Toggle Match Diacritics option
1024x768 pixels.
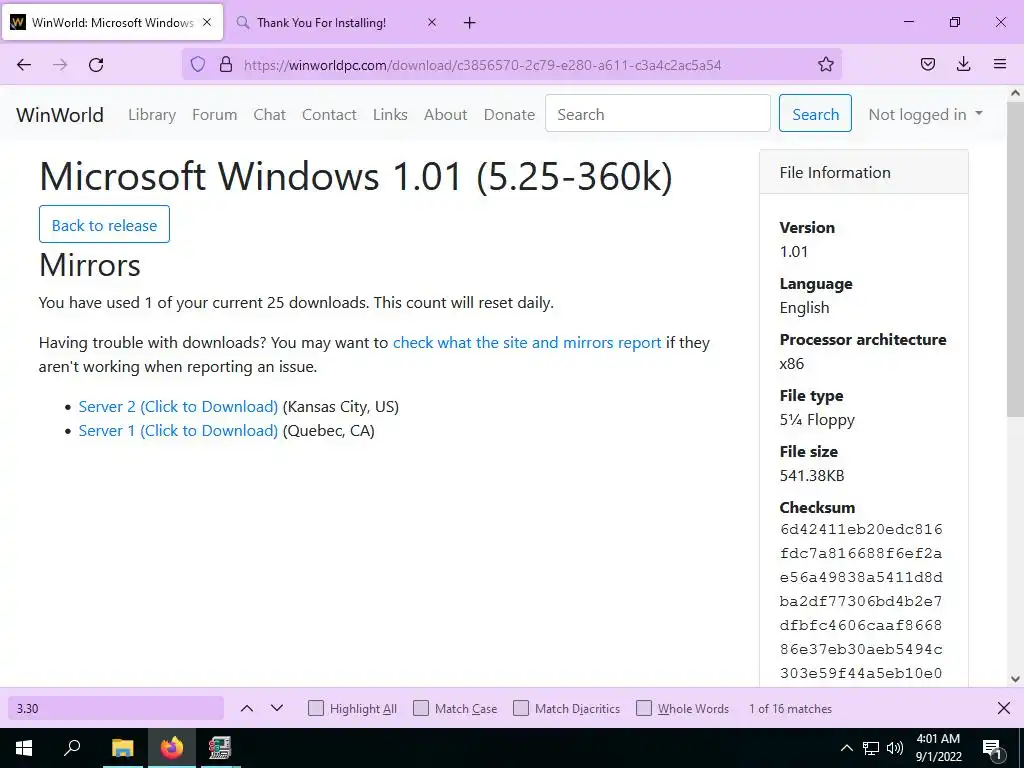click(x=520, y=708)
